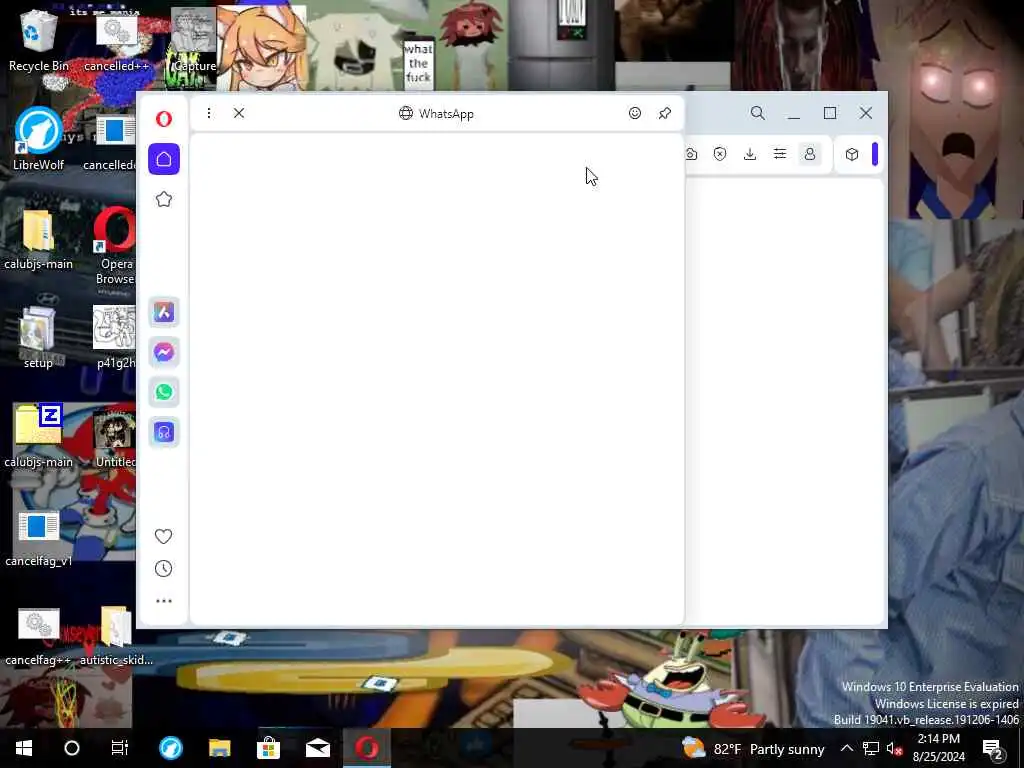This screenshot has height=768, width=1024.
Task: Select the Capture image on desktop
Action: pos(194,40)
